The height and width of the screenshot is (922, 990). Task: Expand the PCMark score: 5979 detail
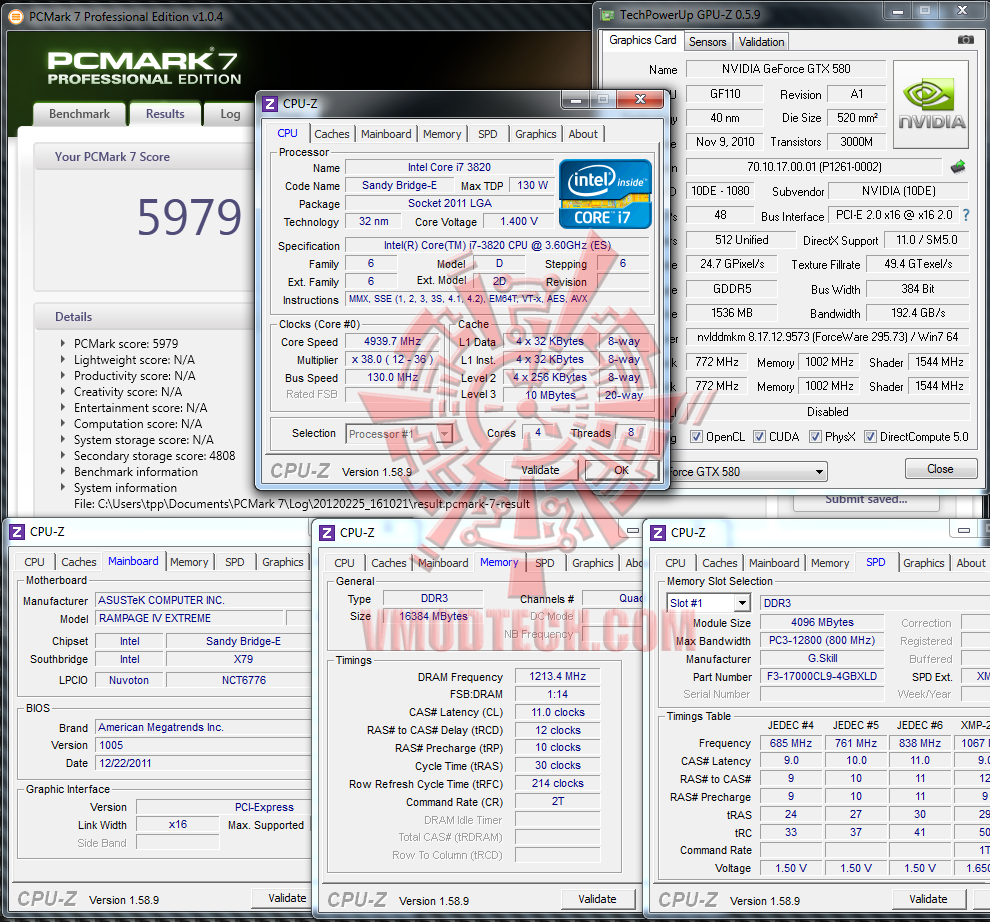click(x=63, y=344)
